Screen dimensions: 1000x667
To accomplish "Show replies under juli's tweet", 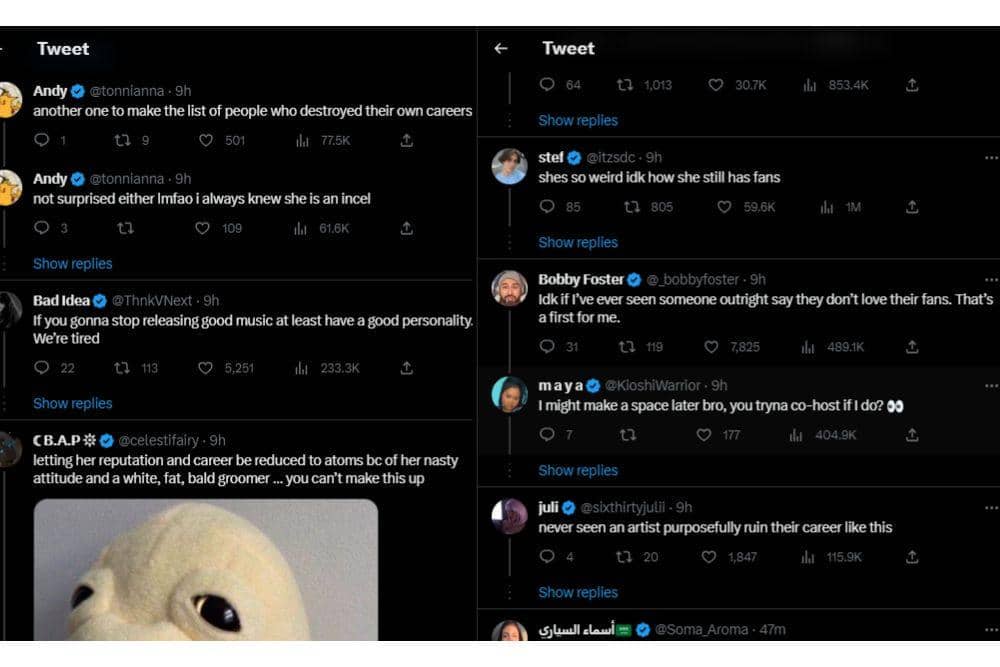I will [x=578, y=592].
